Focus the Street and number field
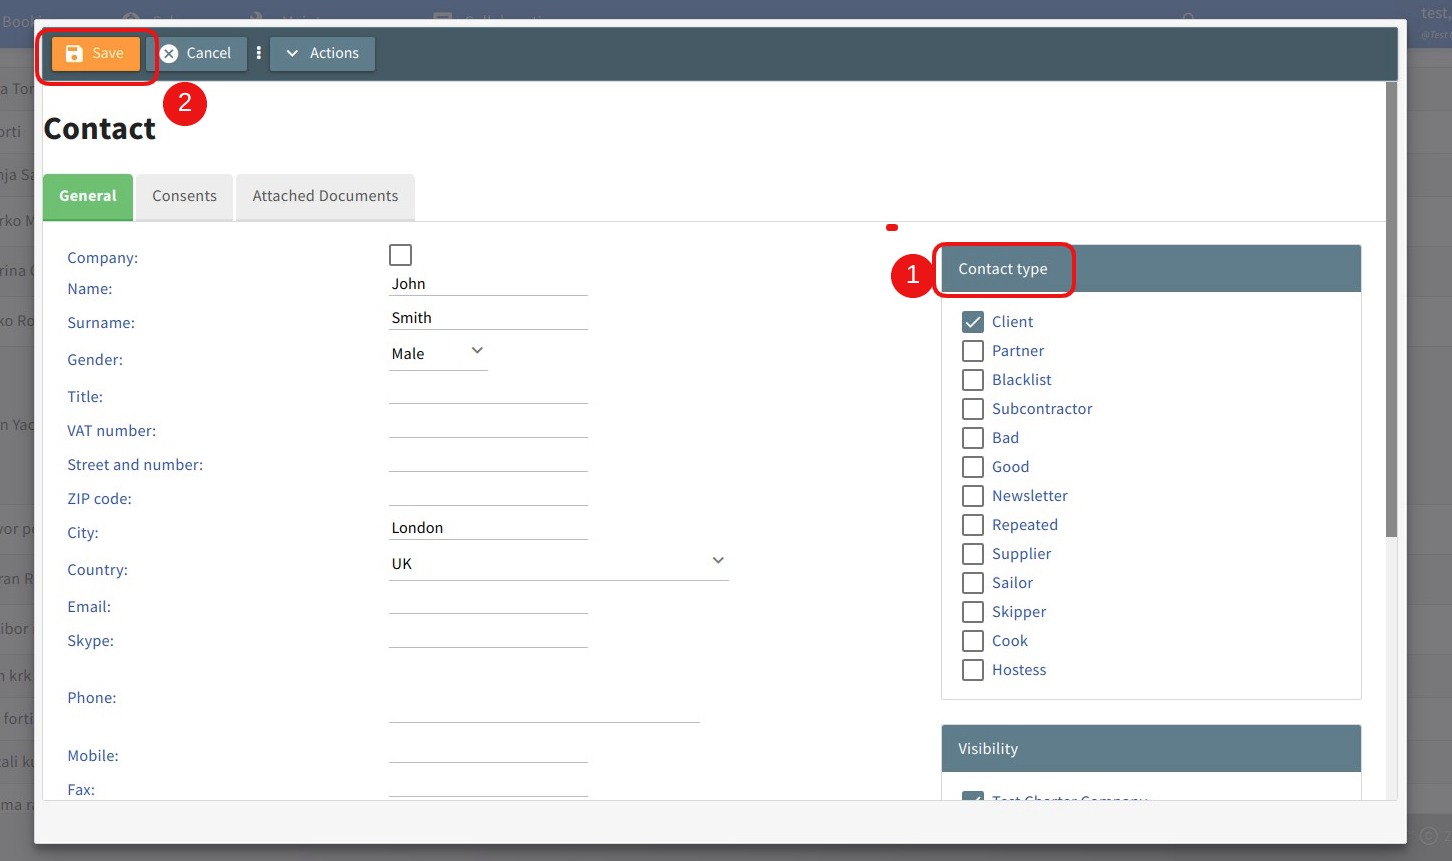The image size is (1452, 861). 488,460
